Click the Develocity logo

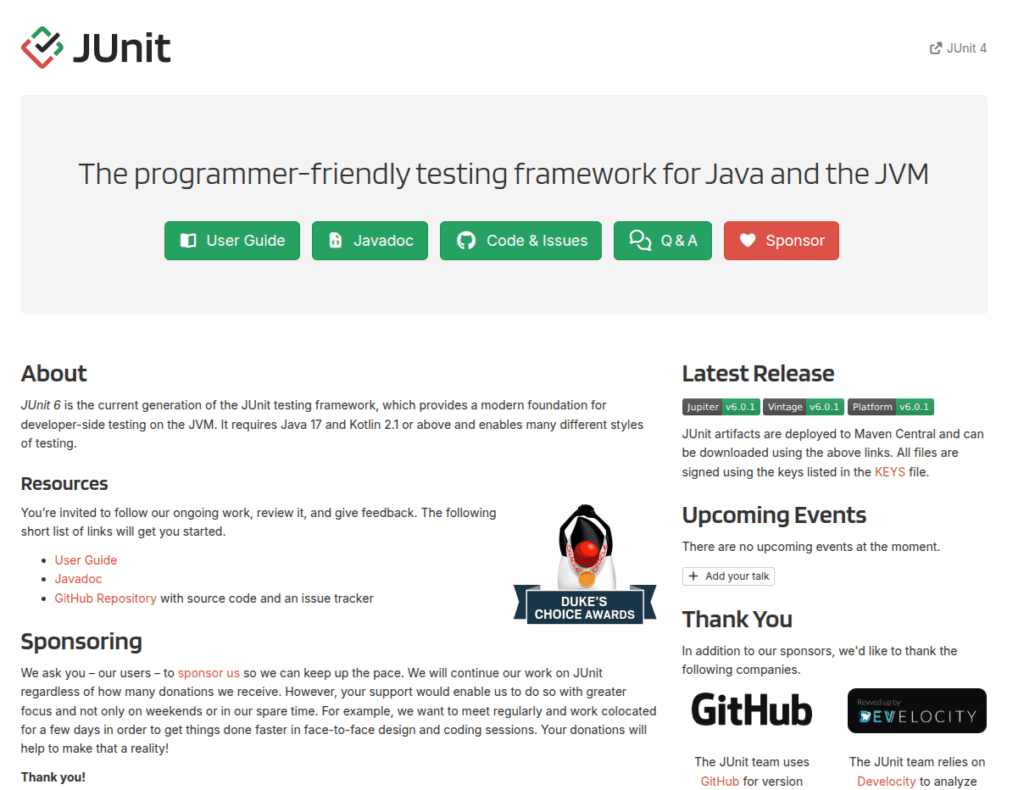(x=916, y=711)
